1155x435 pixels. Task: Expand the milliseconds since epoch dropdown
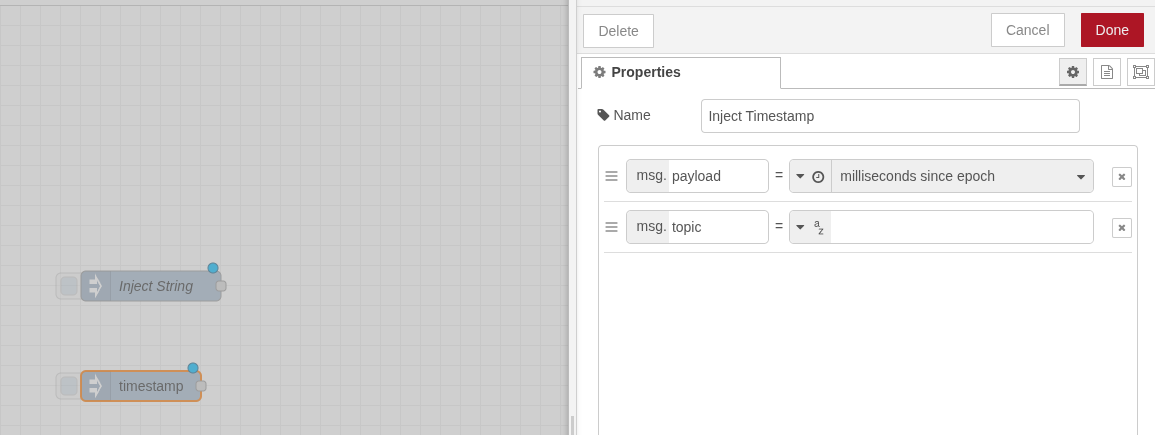click(1081, 177)
